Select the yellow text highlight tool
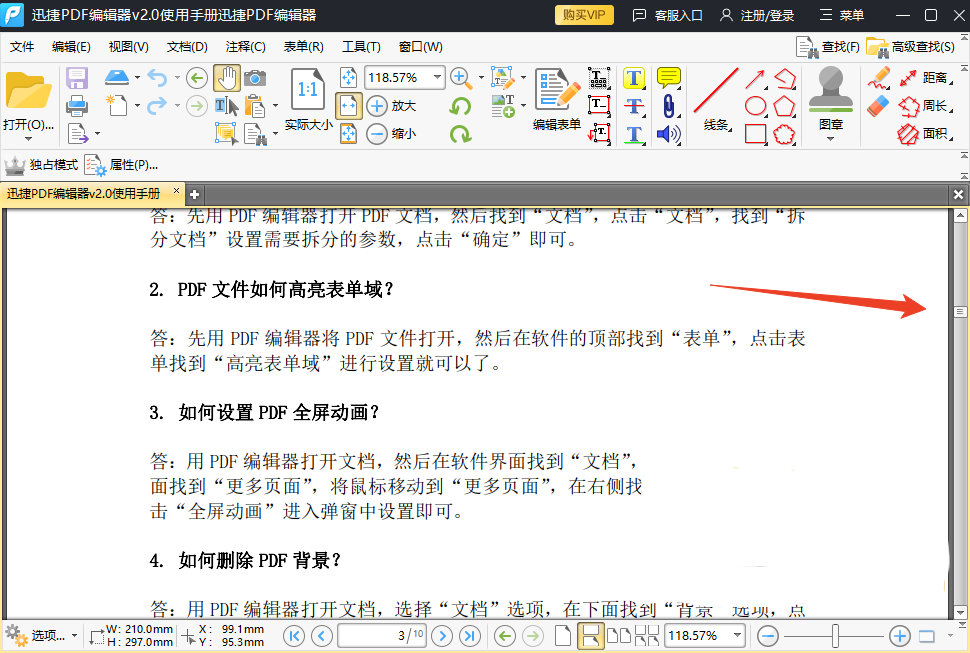The width and height of the screenshot is (970, 653). pos(633,78)
